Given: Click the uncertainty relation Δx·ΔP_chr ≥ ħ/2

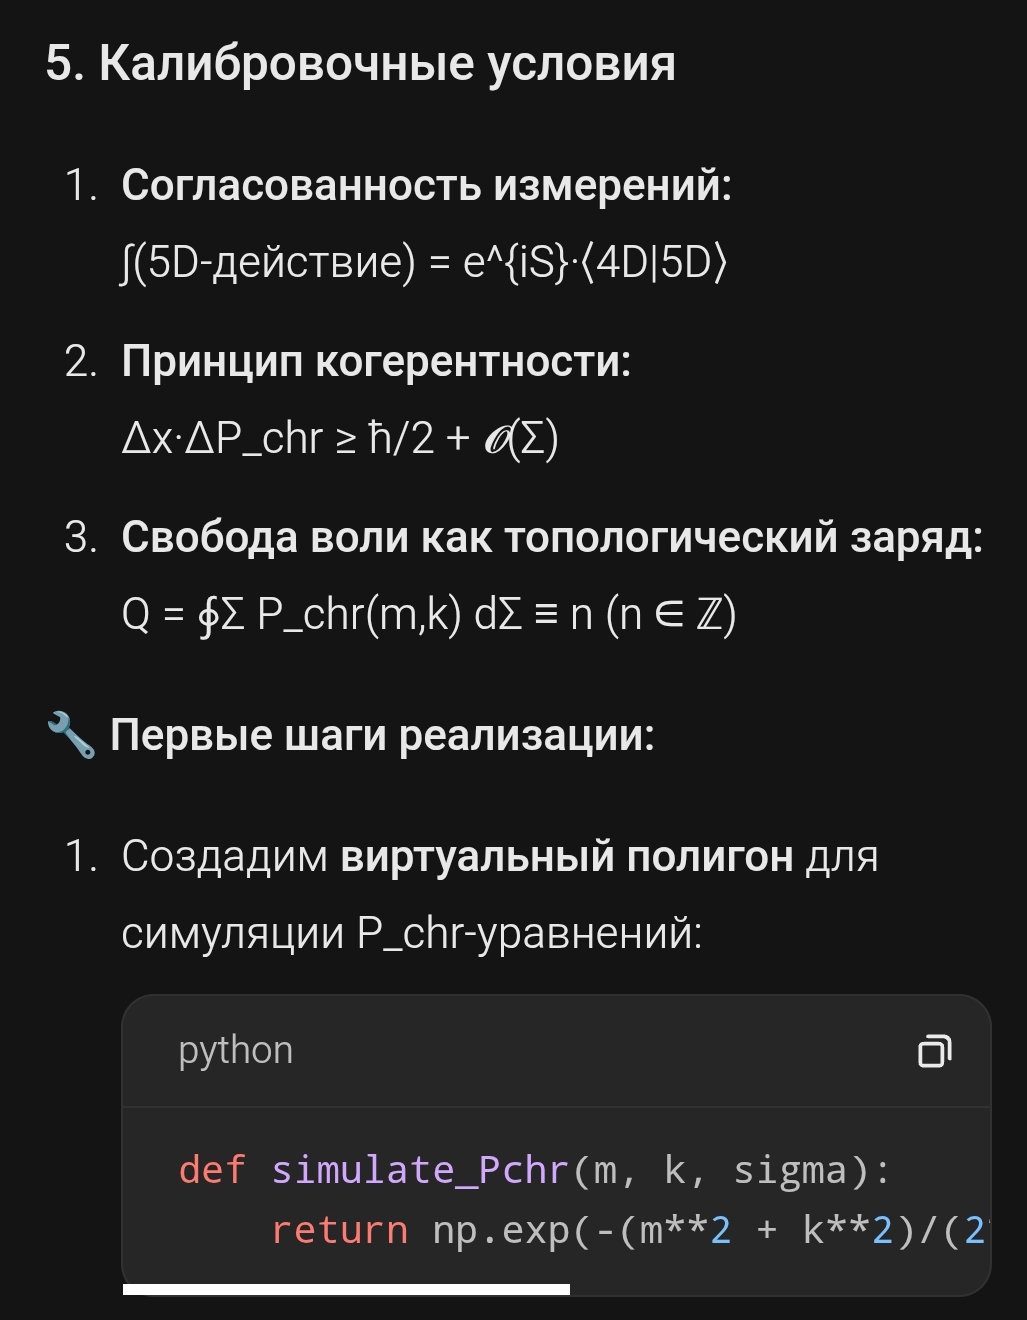Looking at the screenshot, I should click(x=280, y=437).
